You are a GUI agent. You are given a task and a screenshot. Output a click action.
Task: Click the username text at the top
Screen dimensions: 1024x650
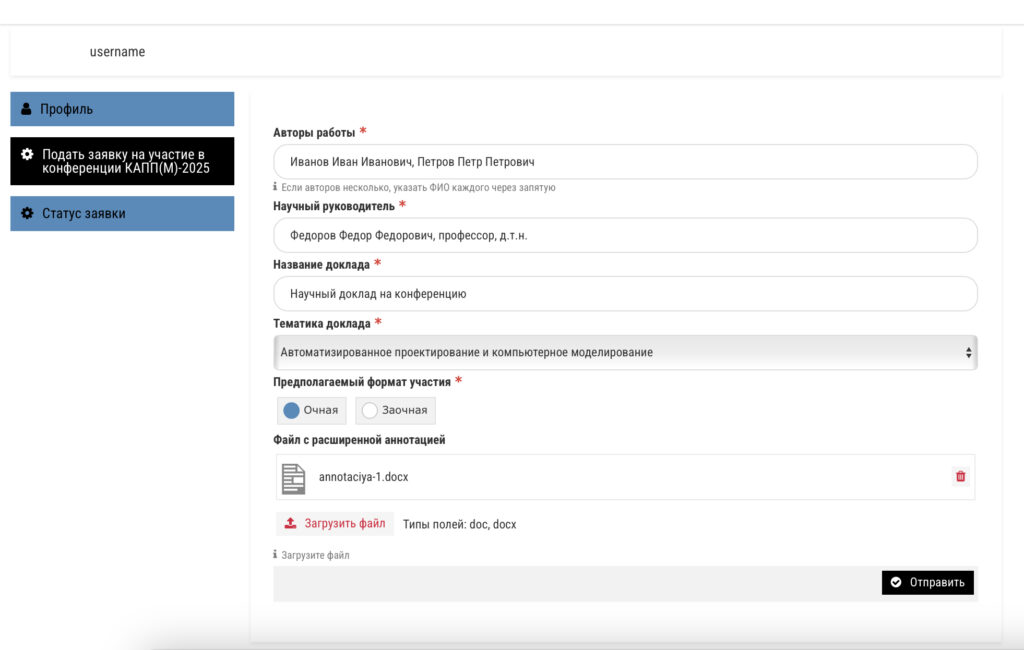pyautogui.click(x=118, y=52)
